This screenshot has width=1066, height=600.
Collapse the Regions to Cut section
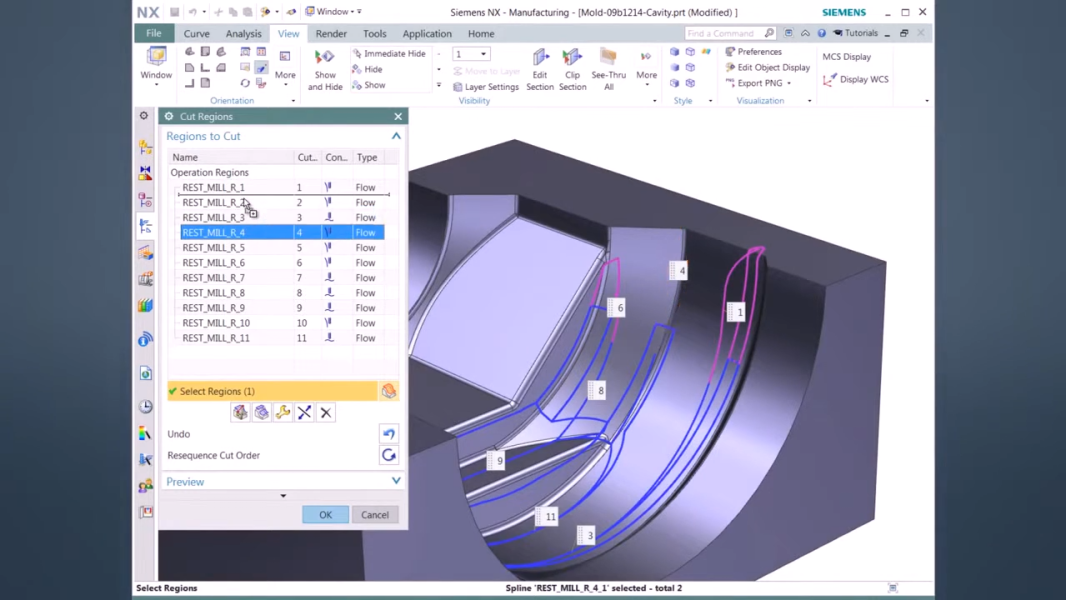(x=396, y=136)
